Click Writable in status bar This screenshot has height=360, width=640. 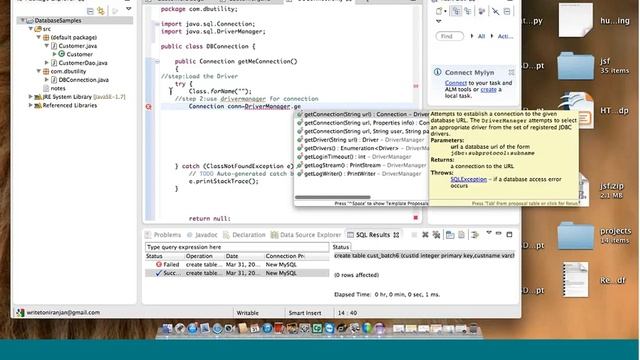click(248, 313)
